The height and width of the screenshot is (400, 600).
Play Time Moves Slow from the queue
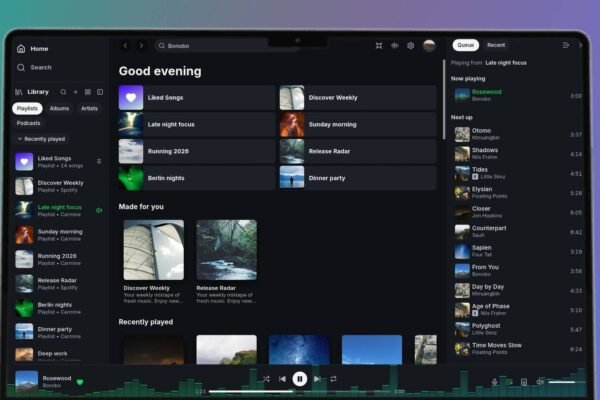(518, 349)
